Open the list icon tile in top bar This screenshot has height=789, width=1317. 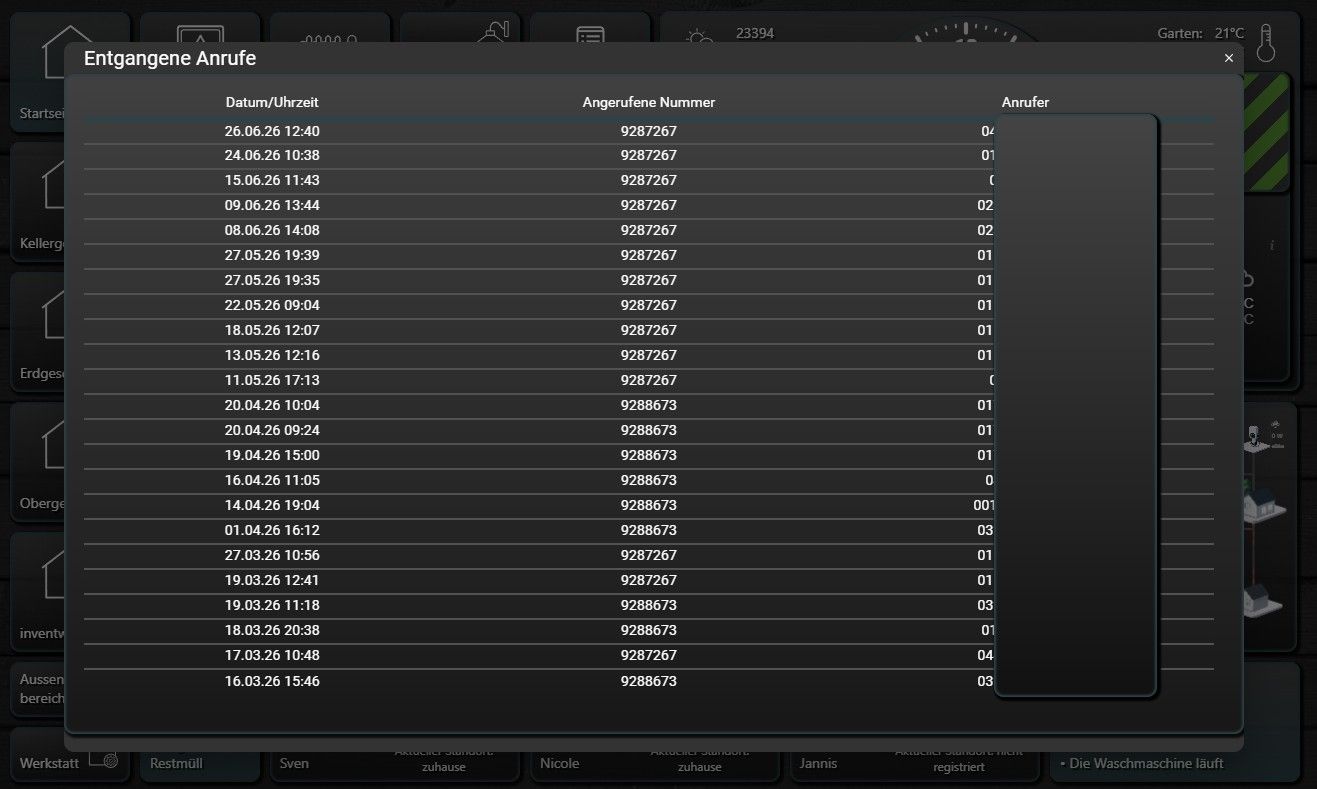pos(591,35)
